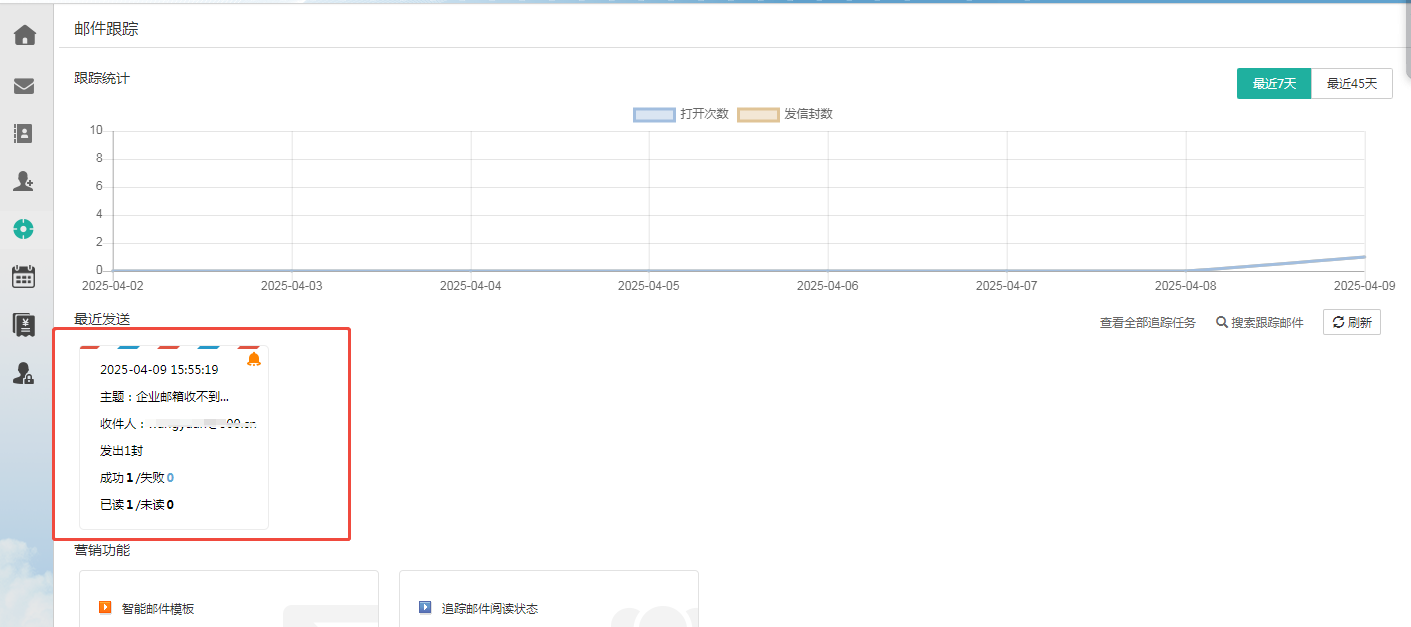Open the 智能邮件模板 feature card

pos(158,608)
